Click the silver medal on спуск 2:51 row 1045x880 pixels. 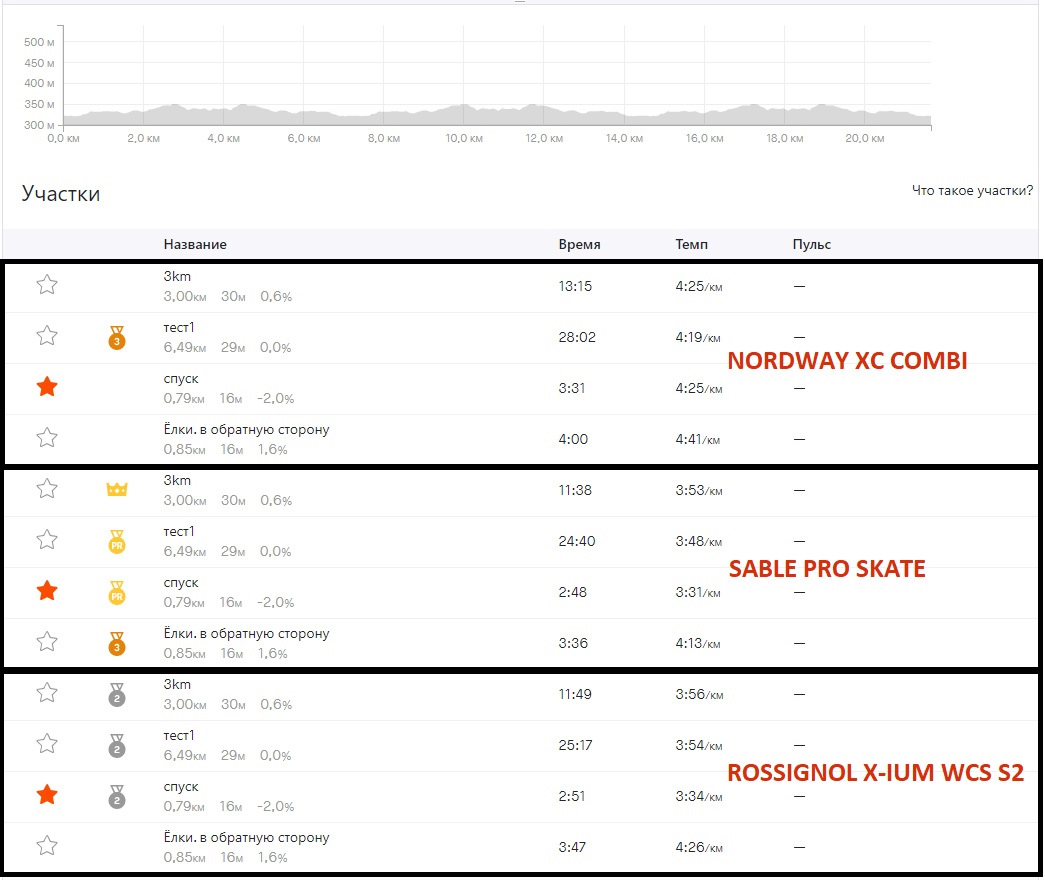117,798
